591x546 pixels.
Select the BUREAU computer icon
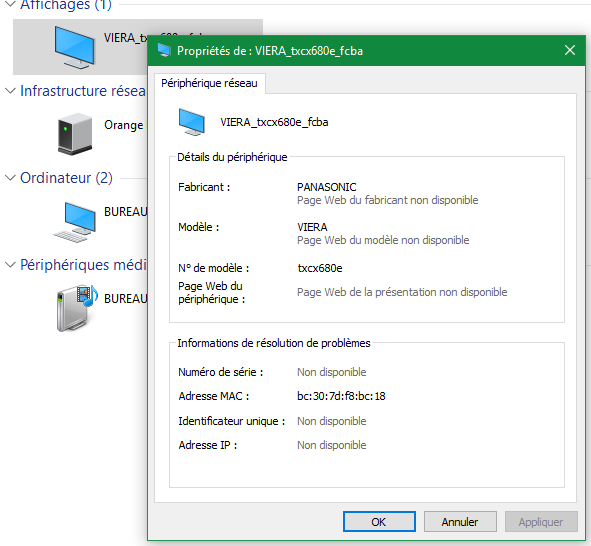[x=75, y=222]
